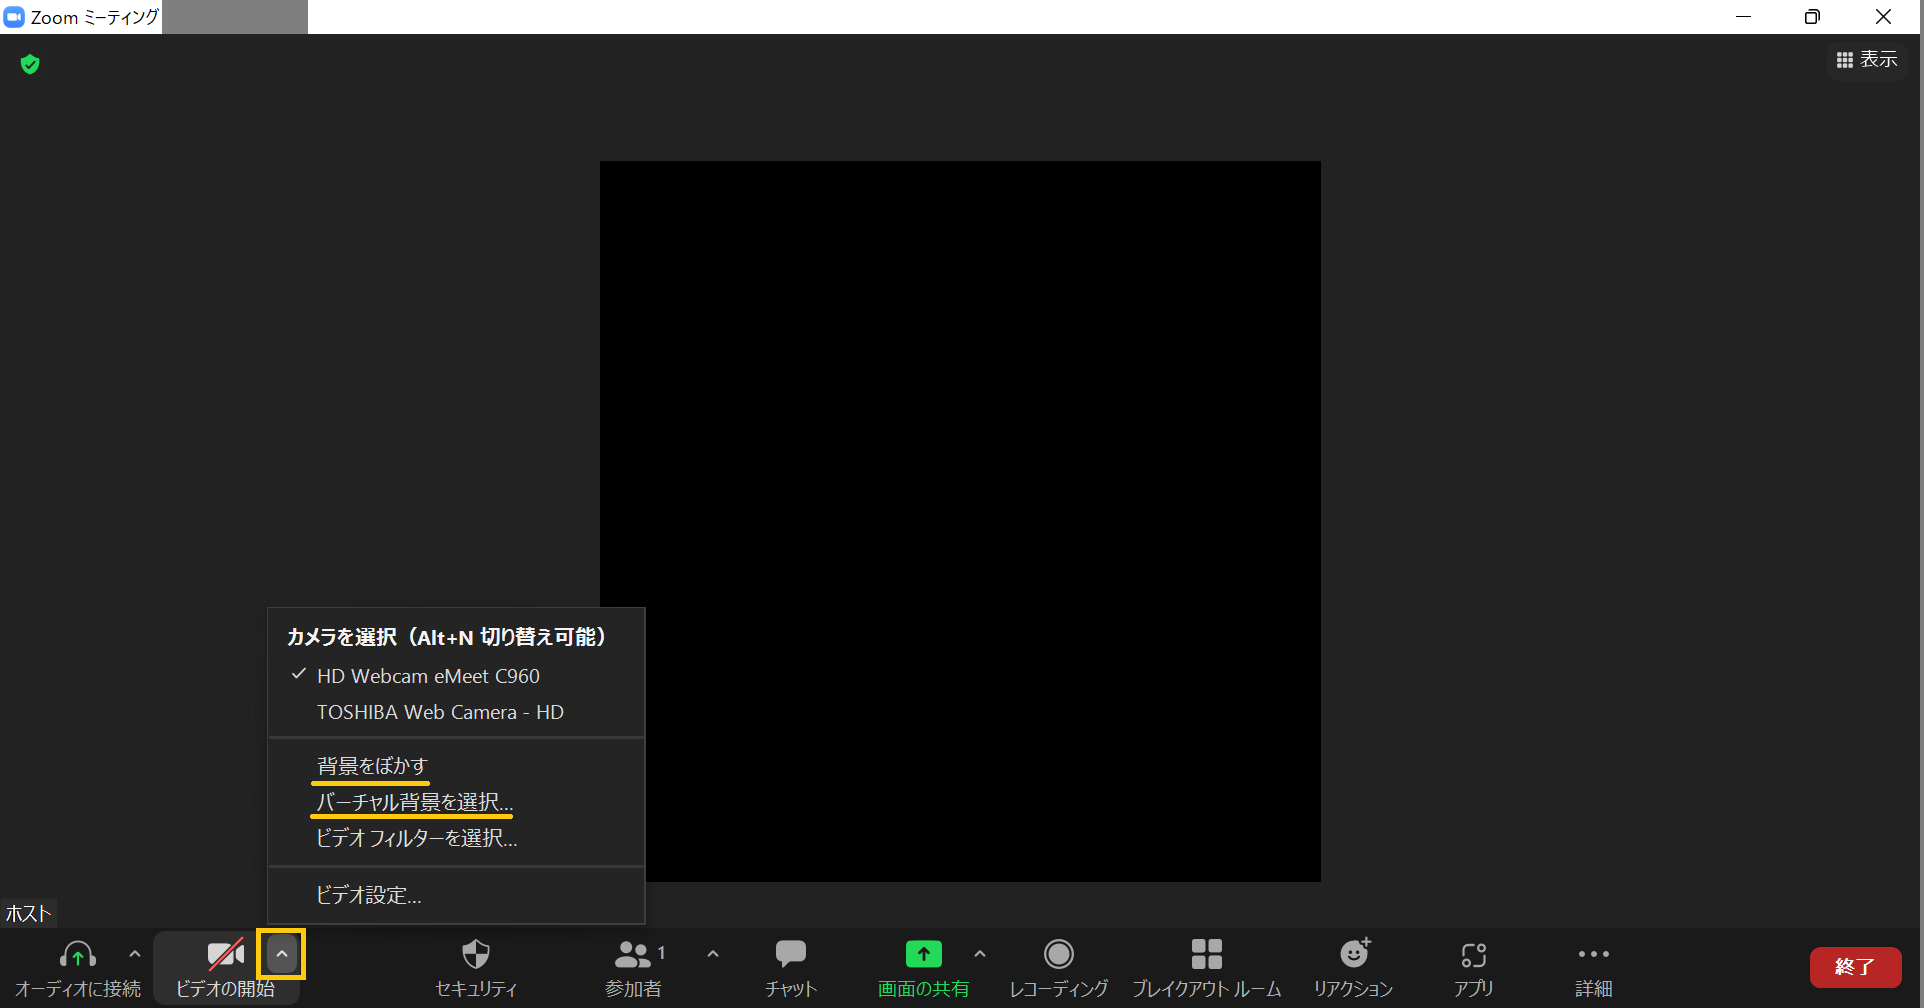1924x1008 pixels.
Task: Click the green Share Screen icon
Action: [x=923, y=955]
